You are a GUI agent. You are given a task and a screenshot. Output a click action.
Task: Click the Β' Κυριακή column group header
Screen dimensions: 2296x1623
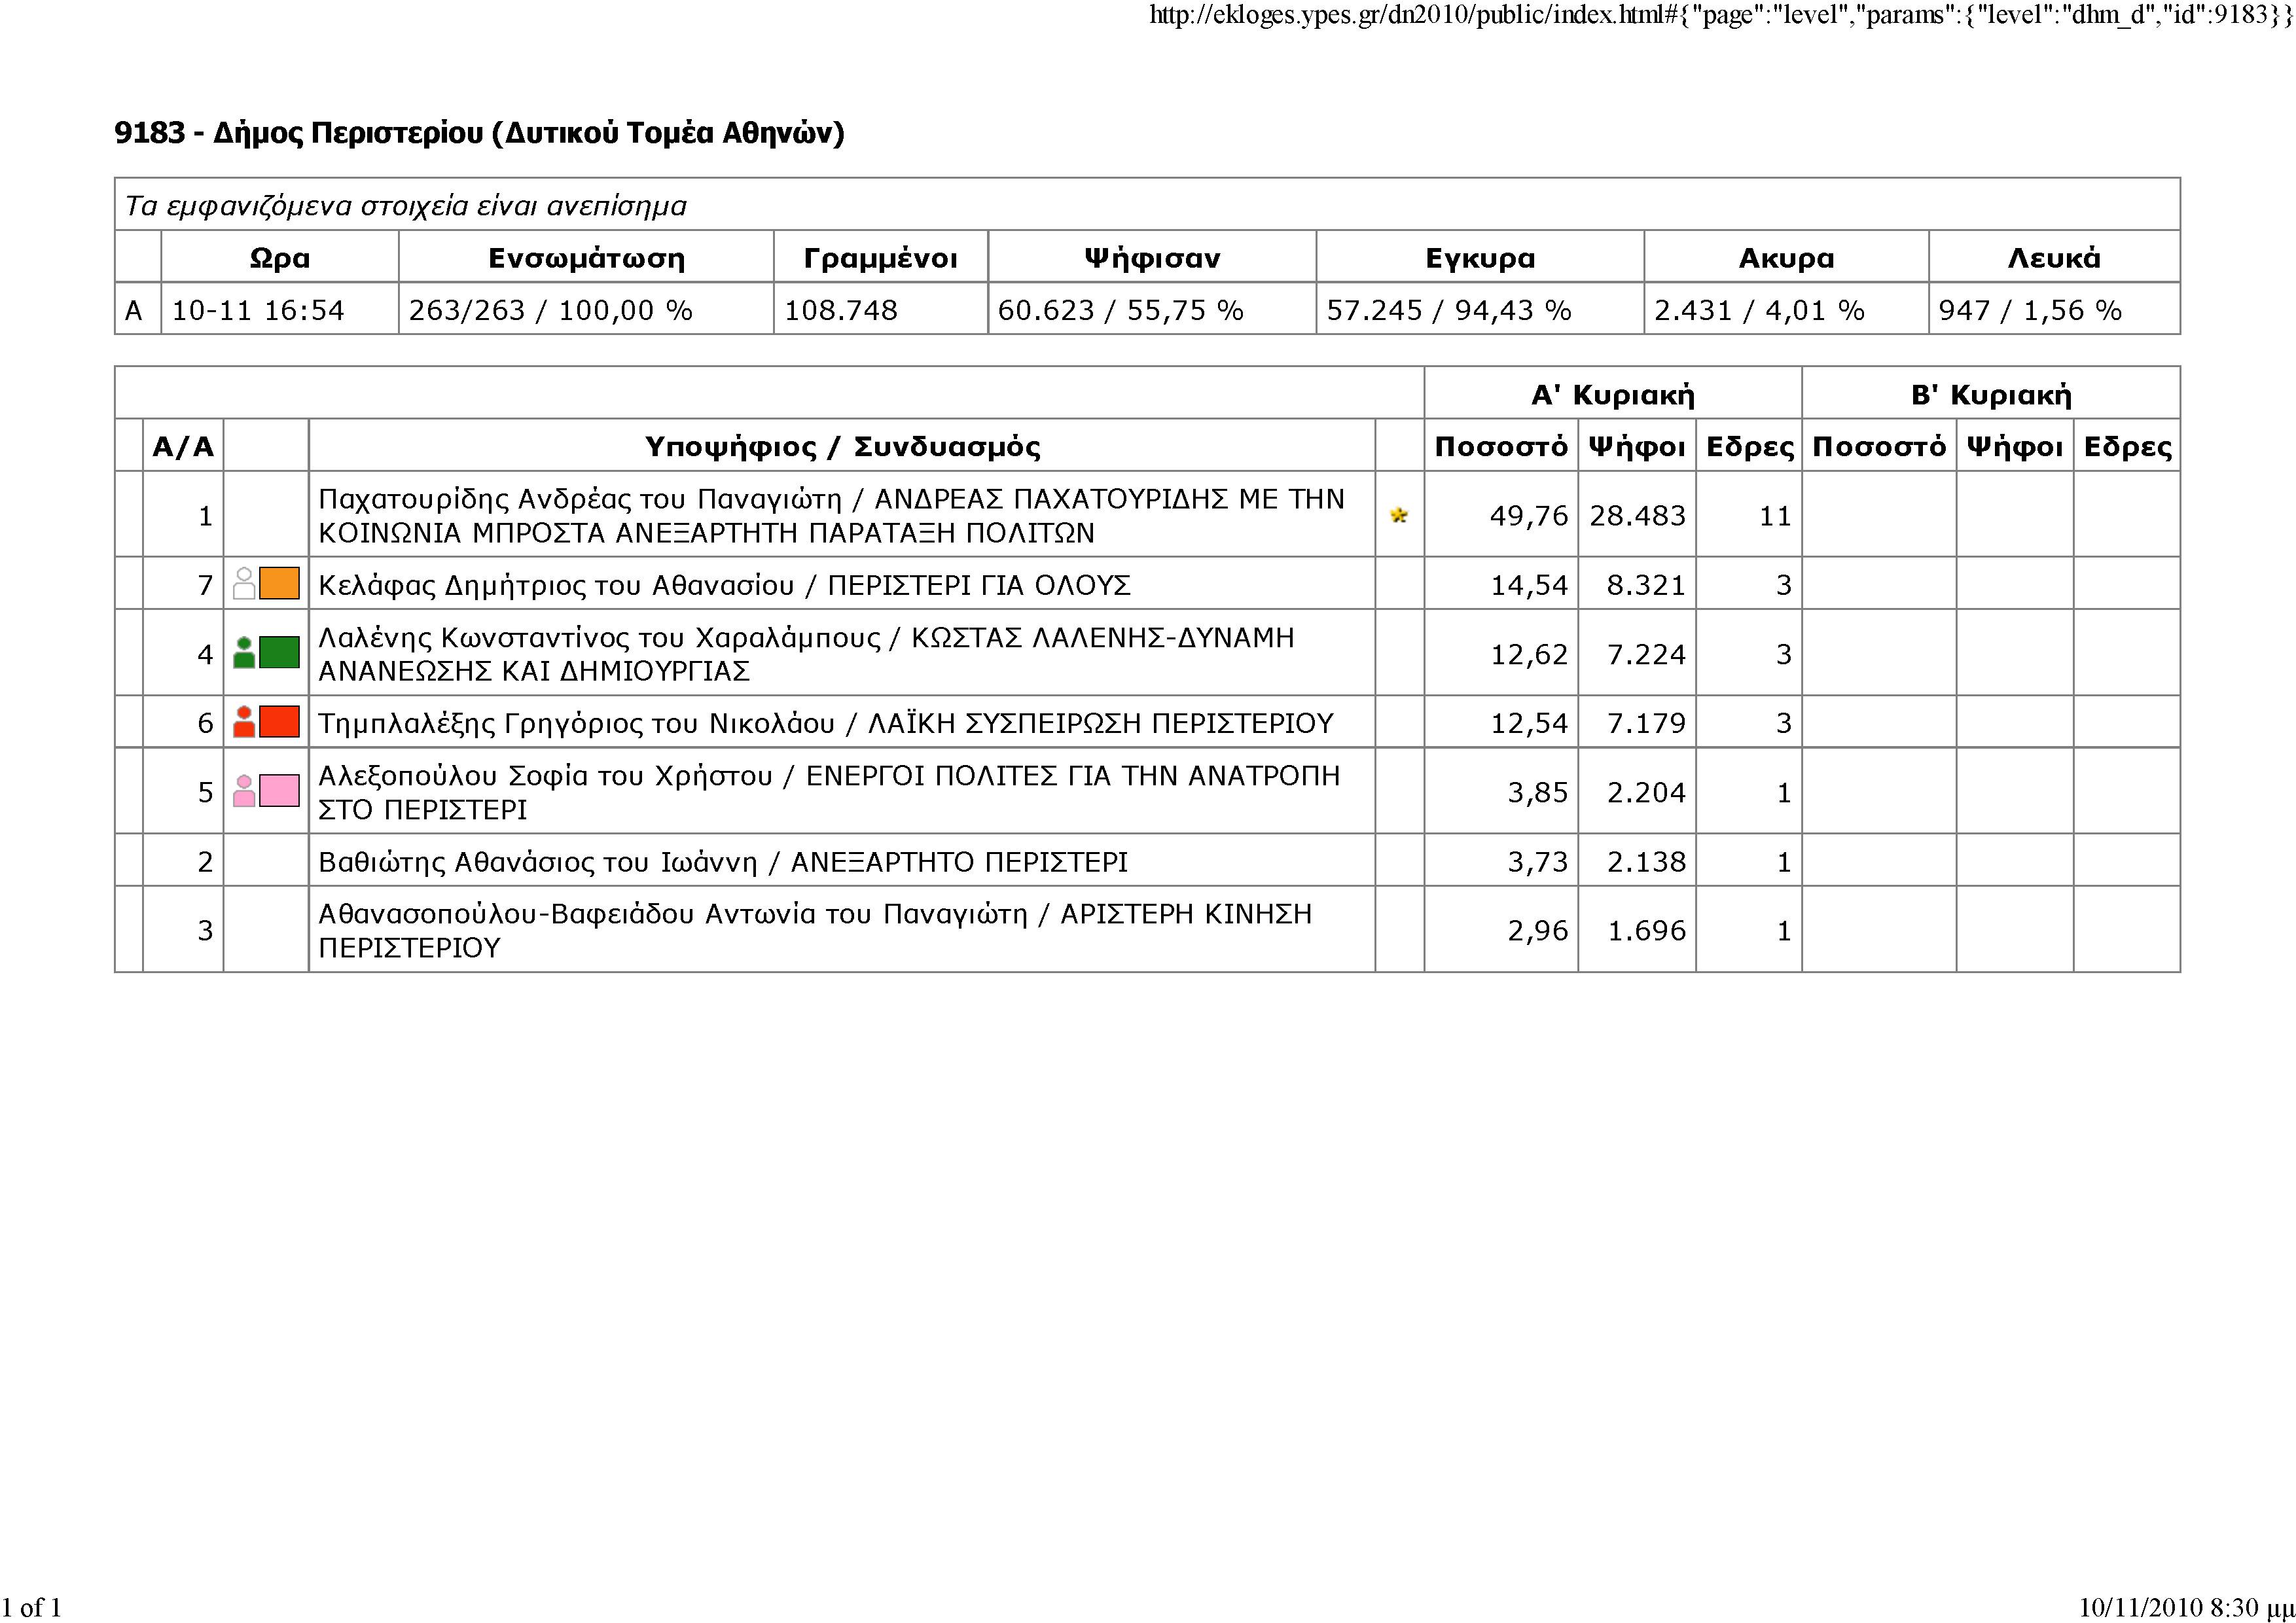1990,394
